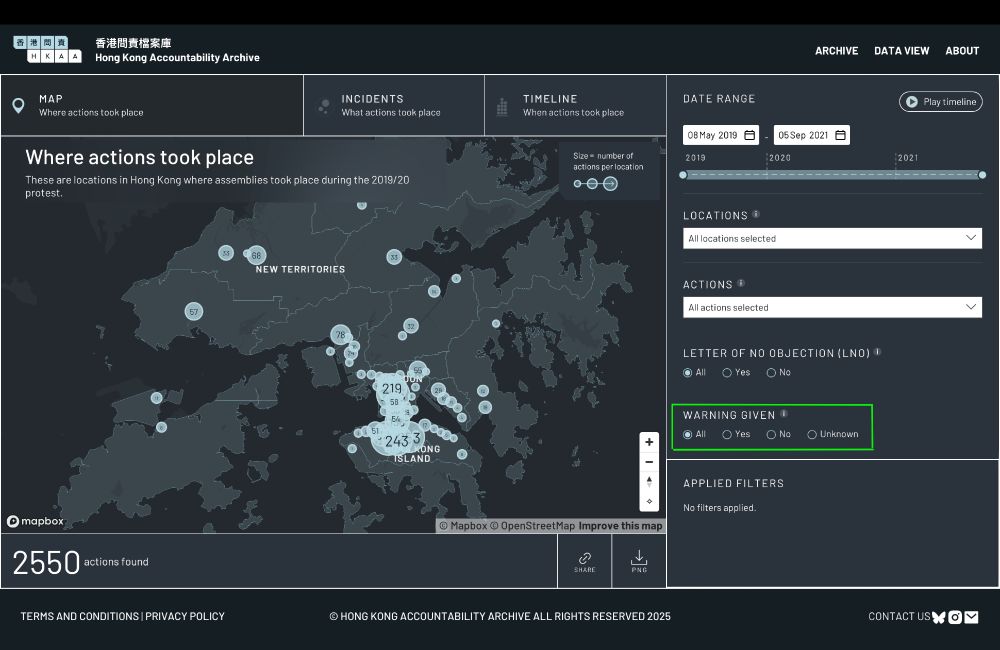Switch to the MAP tab

pyautogui.click(x=152, y=105)
